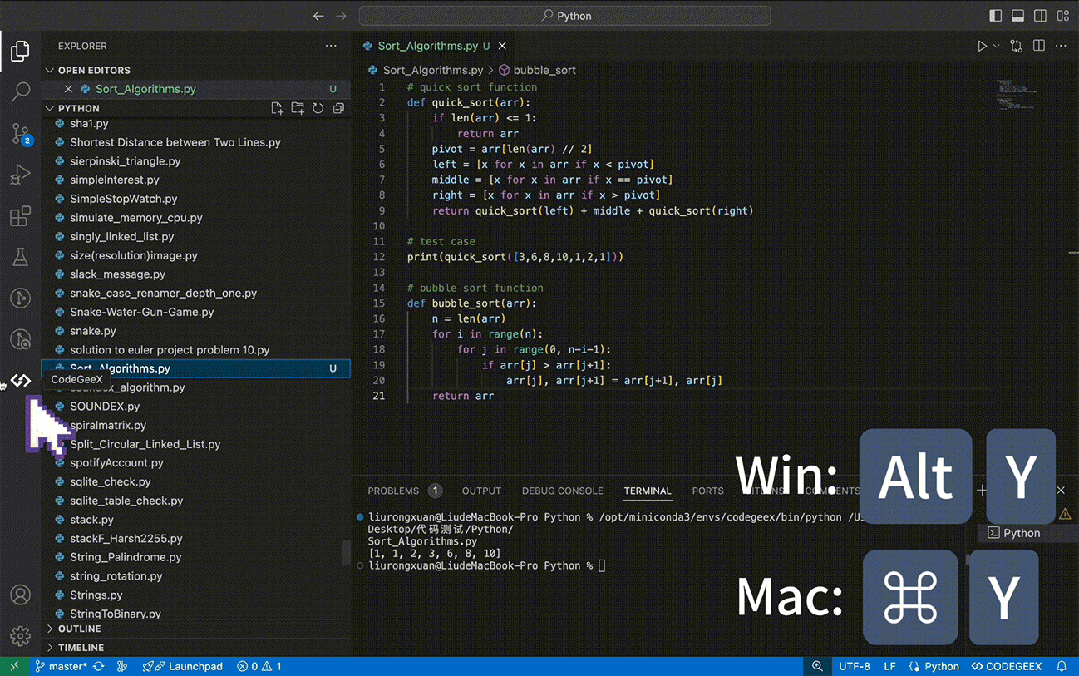Change the UTF-8 file encoding
This screenshot has width=1079, height=676.
click(854, 666)
